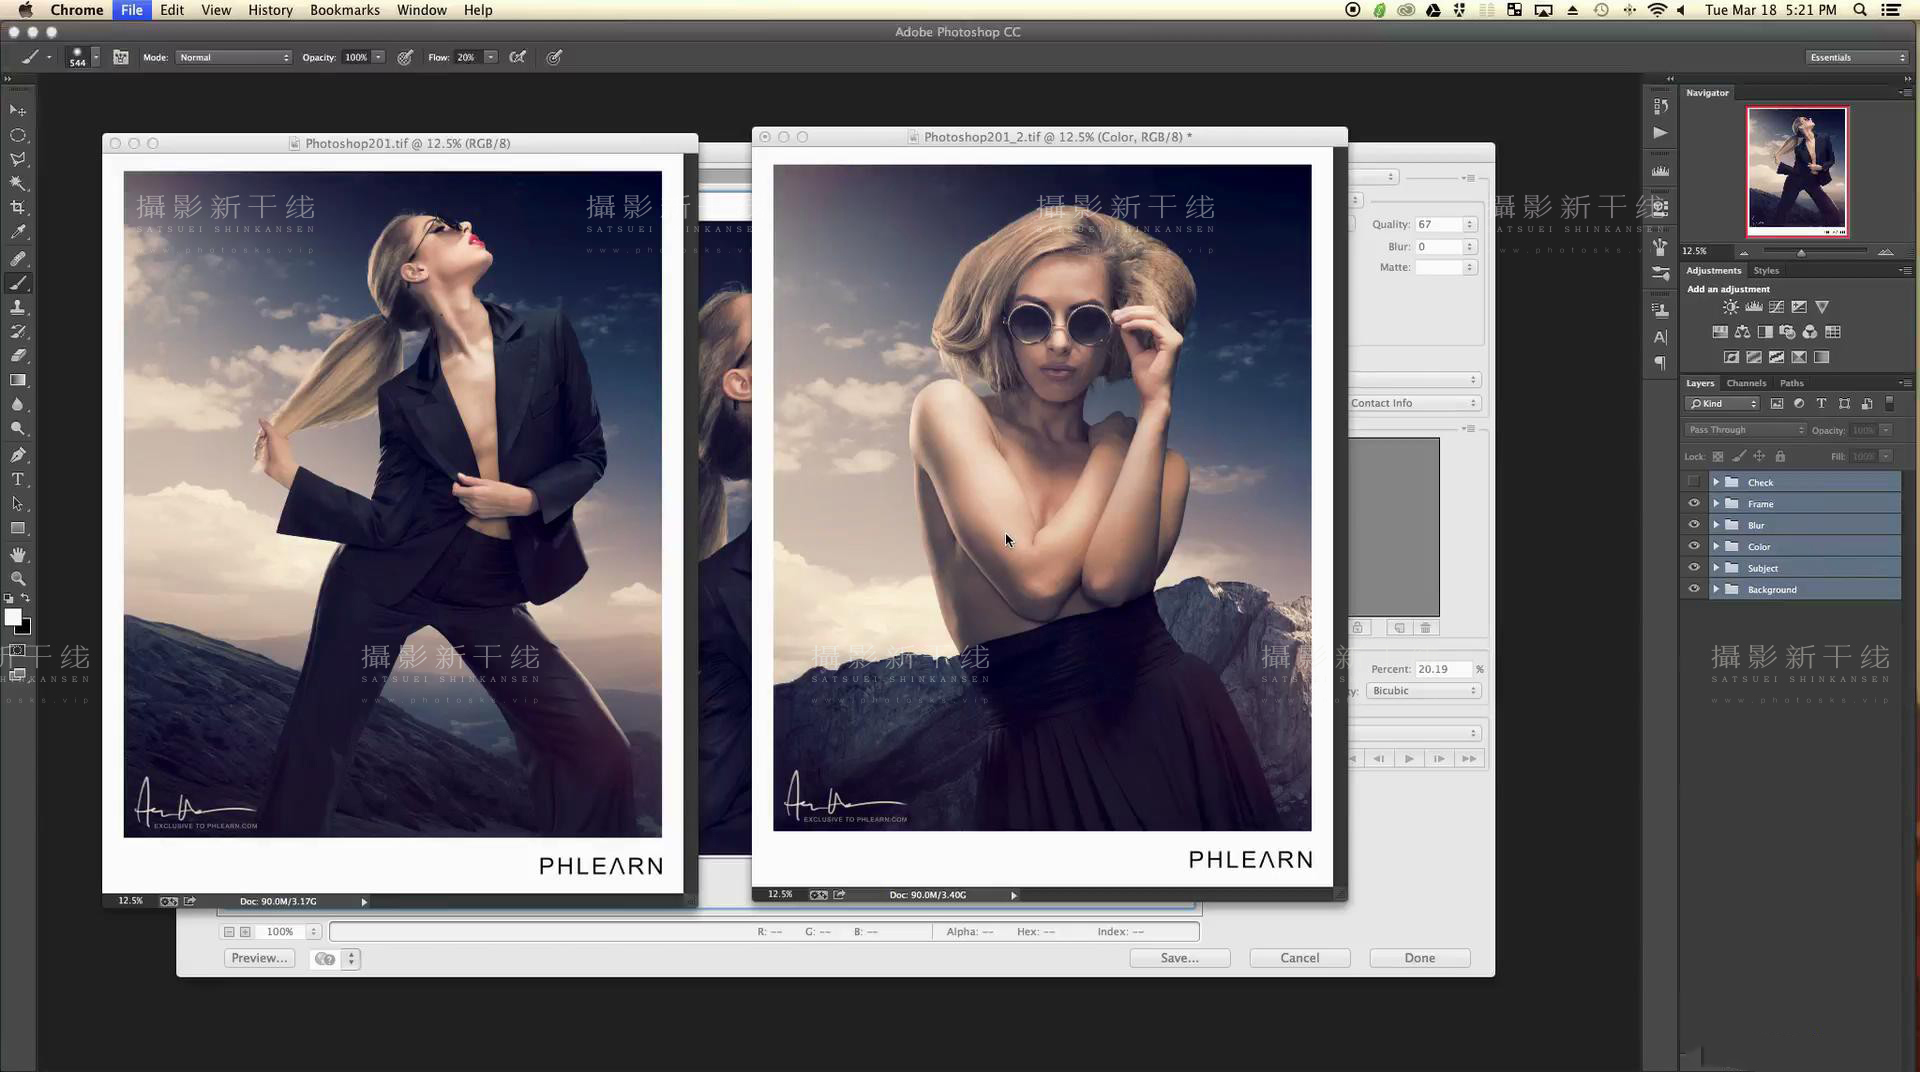Open the Character panel icon
Viewport: 1920px width, 1072px height.
[x=1661, y=337]
